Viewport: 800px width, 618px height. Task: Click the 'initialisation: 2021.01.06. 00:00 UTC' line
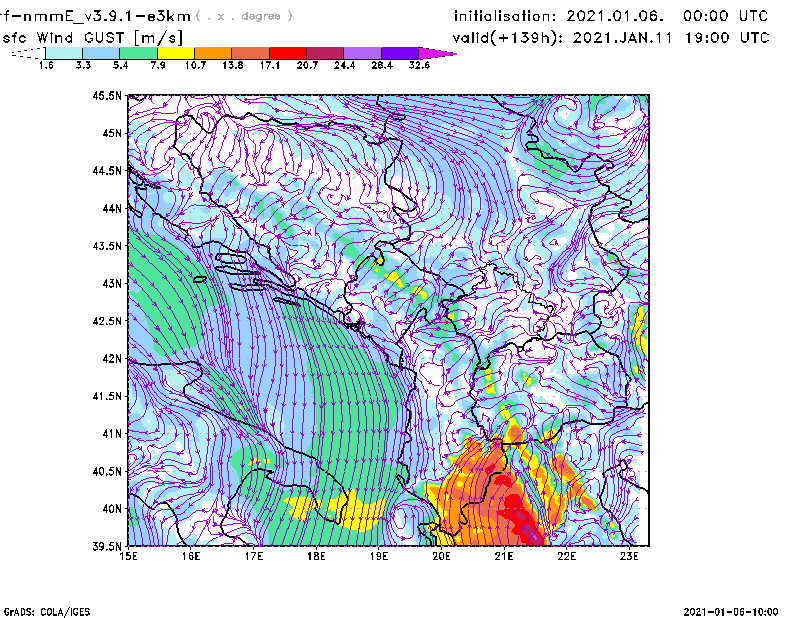(611, 16)
